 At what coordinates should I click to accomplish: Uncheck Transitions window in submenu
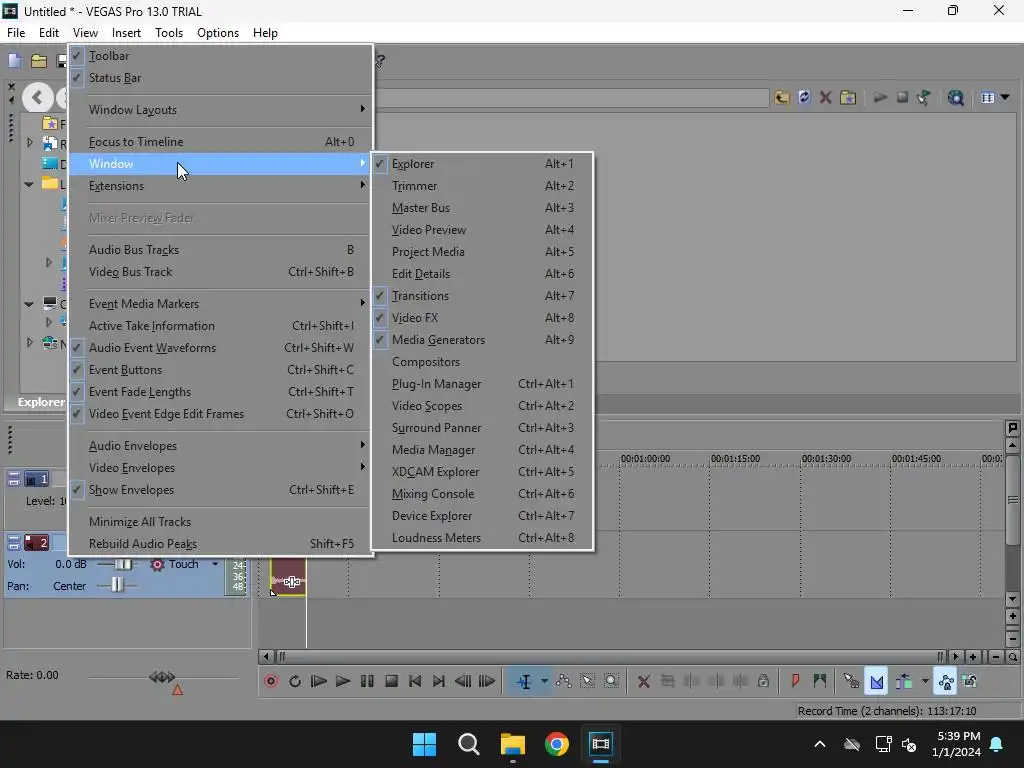pyautogui.click(x=483, y=296)
